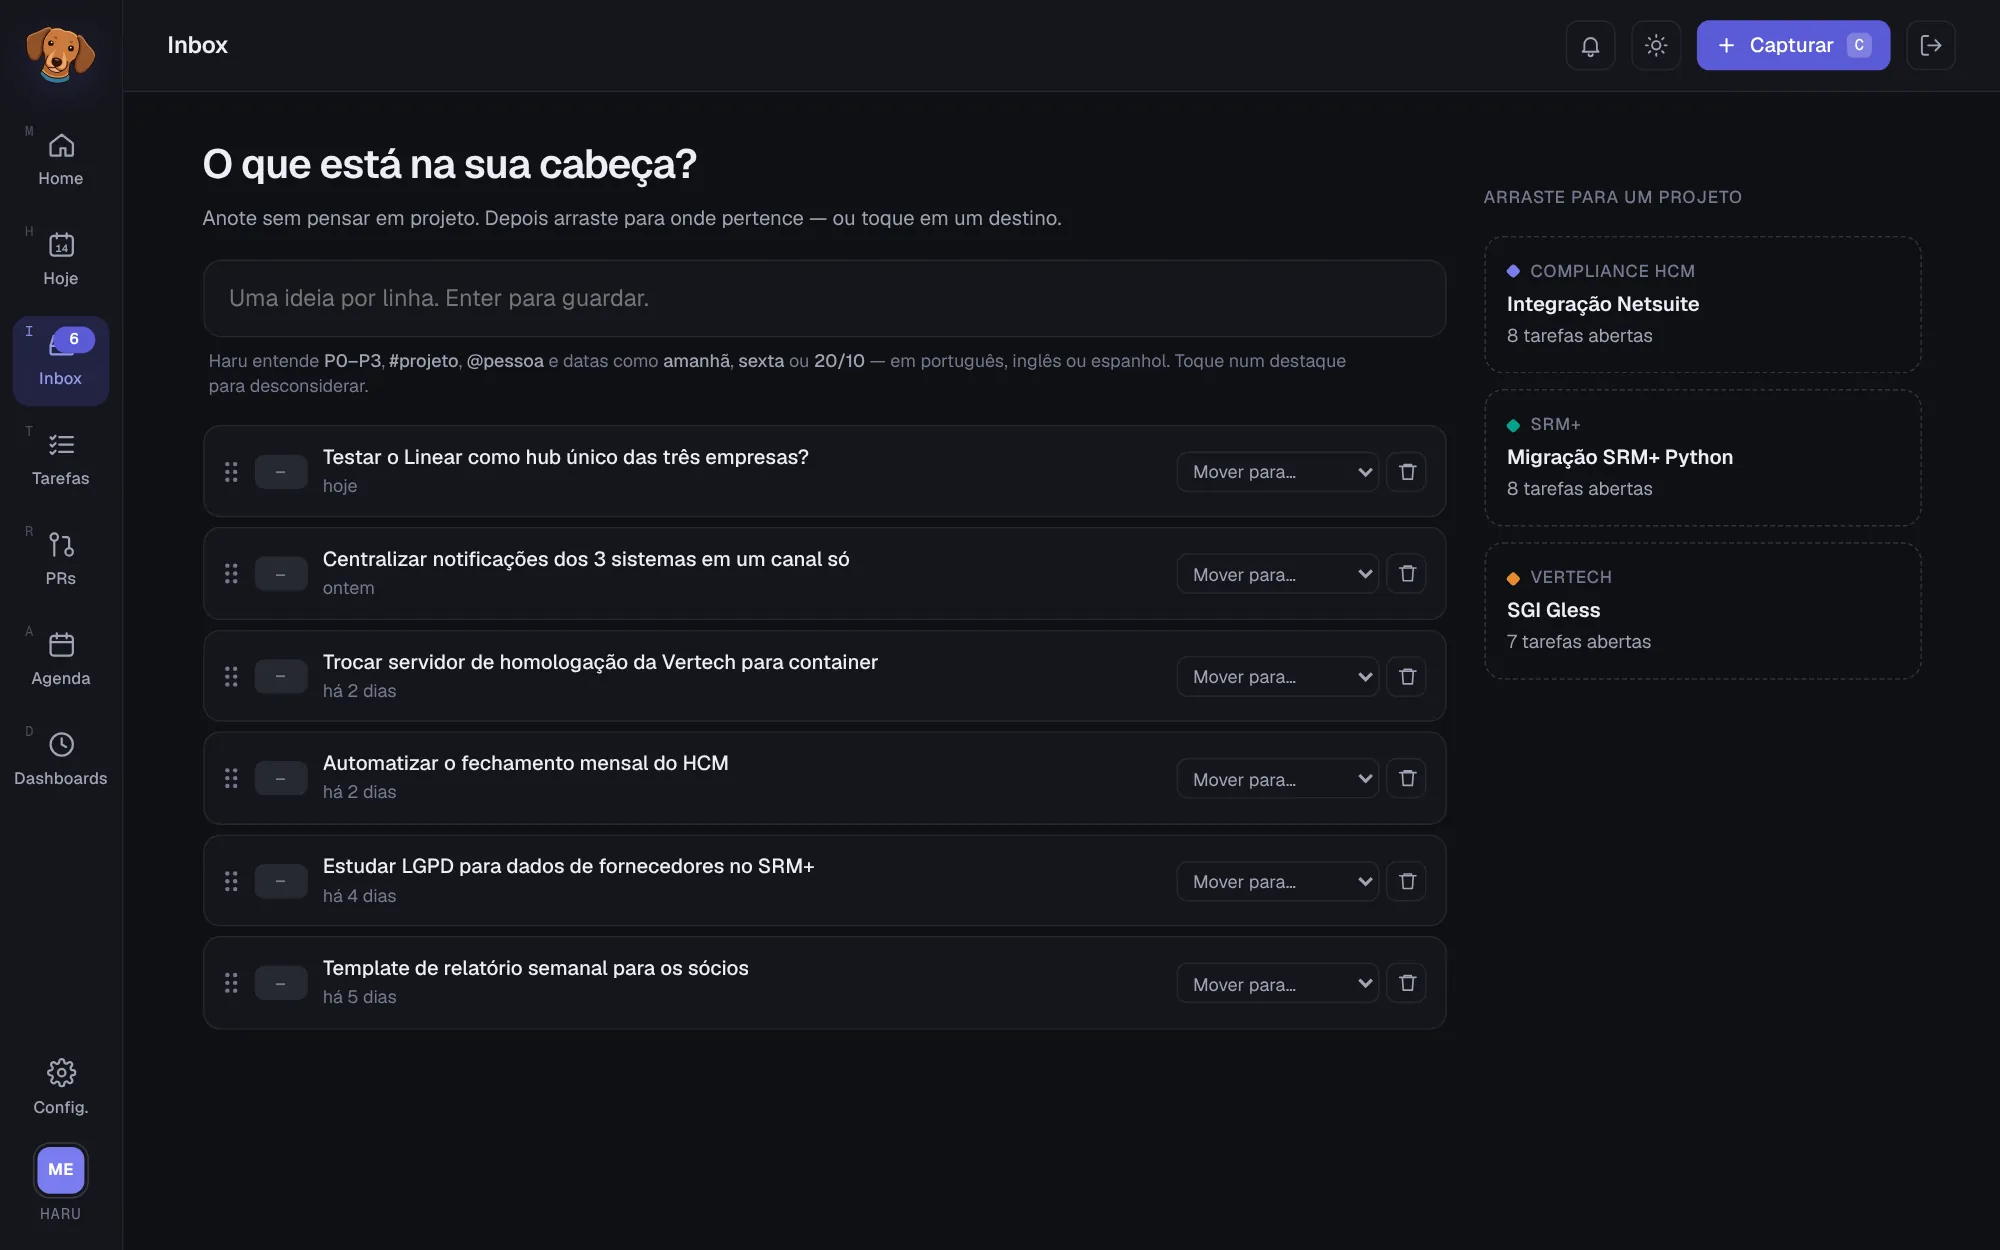Viewport: 2000px width, 1250px height.
Task: Select SGI Gless project card
Action: click(x=1703, y=611)
